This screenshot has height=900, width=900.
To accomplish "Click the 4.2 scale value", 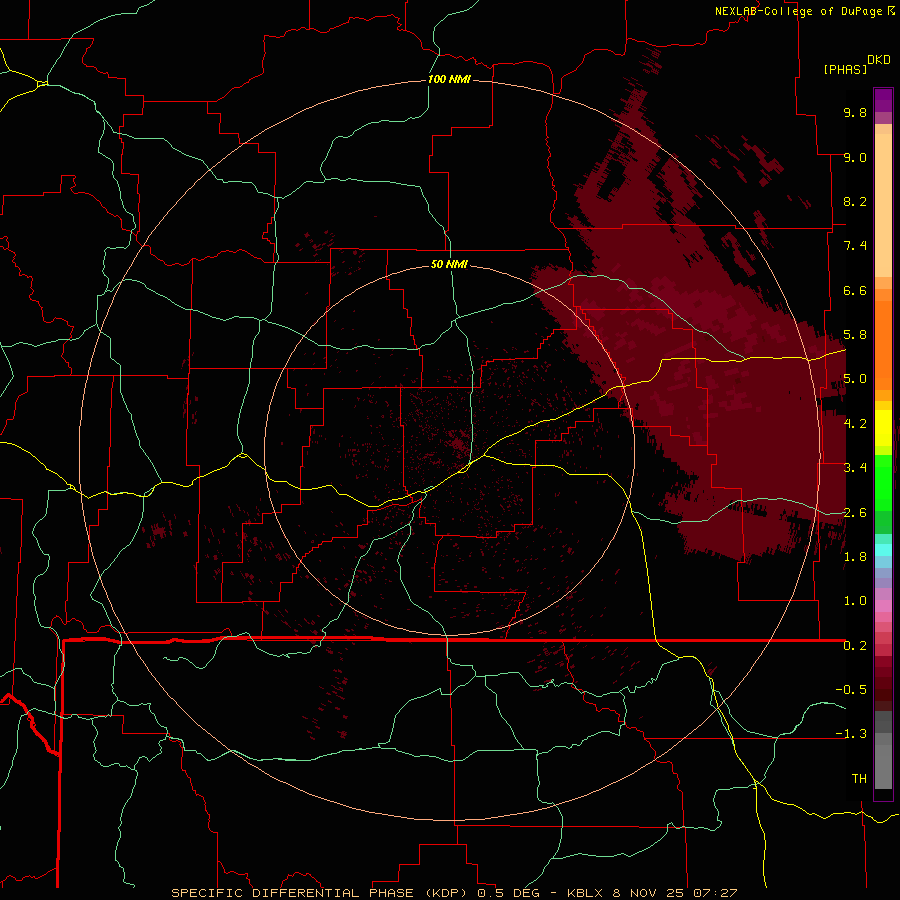I will coord(855,424).
